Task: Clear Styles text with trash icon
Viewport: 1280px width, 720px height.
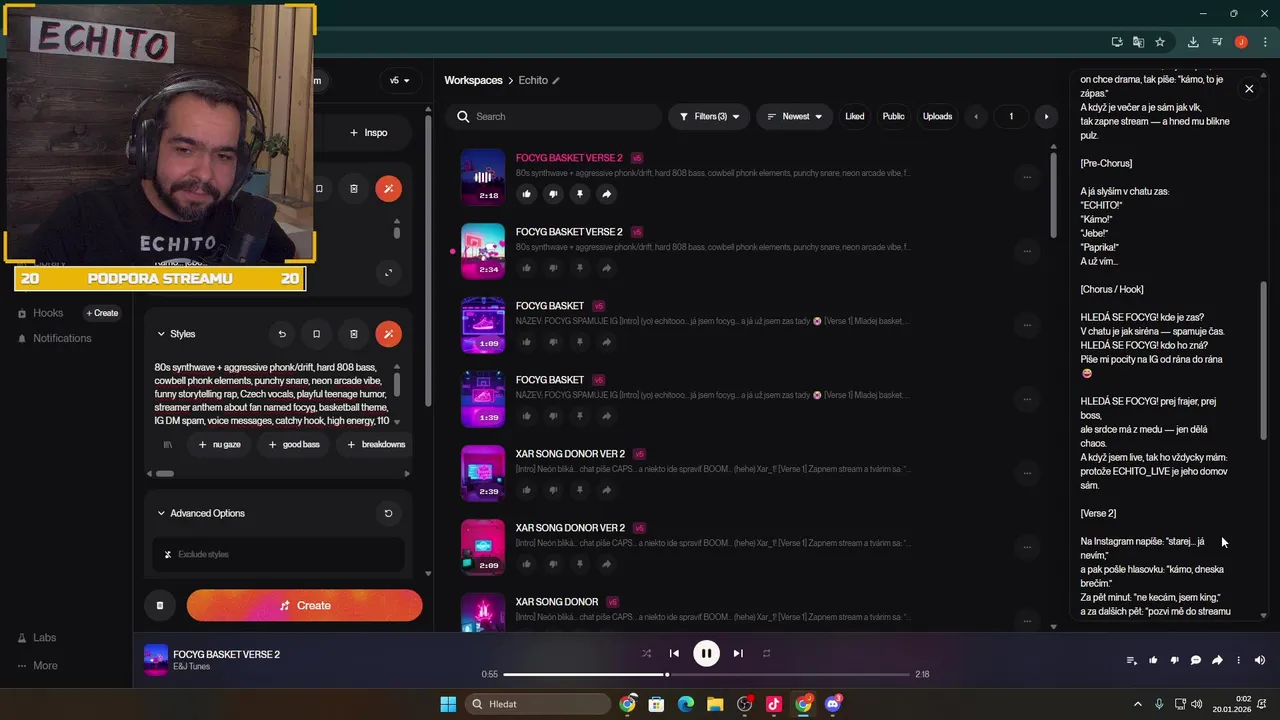Action: 354,334
